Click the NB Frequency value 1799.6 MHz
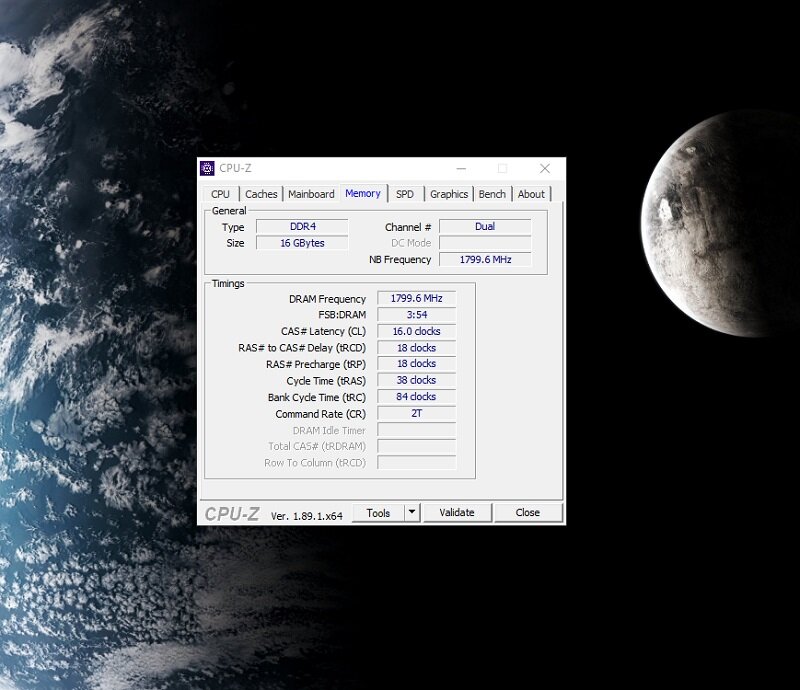 (485, 259)
